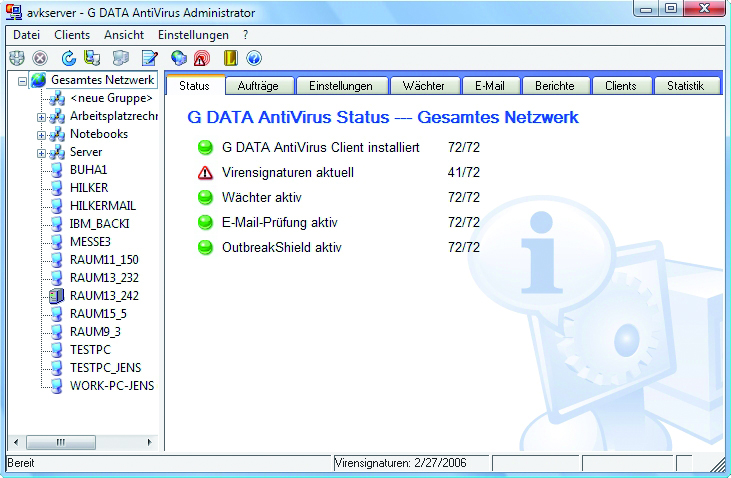The width and height of the screenshot is (731, 478).
Task: Expand the Arbeitsplatzrechner group
Action: pos(41,117)
